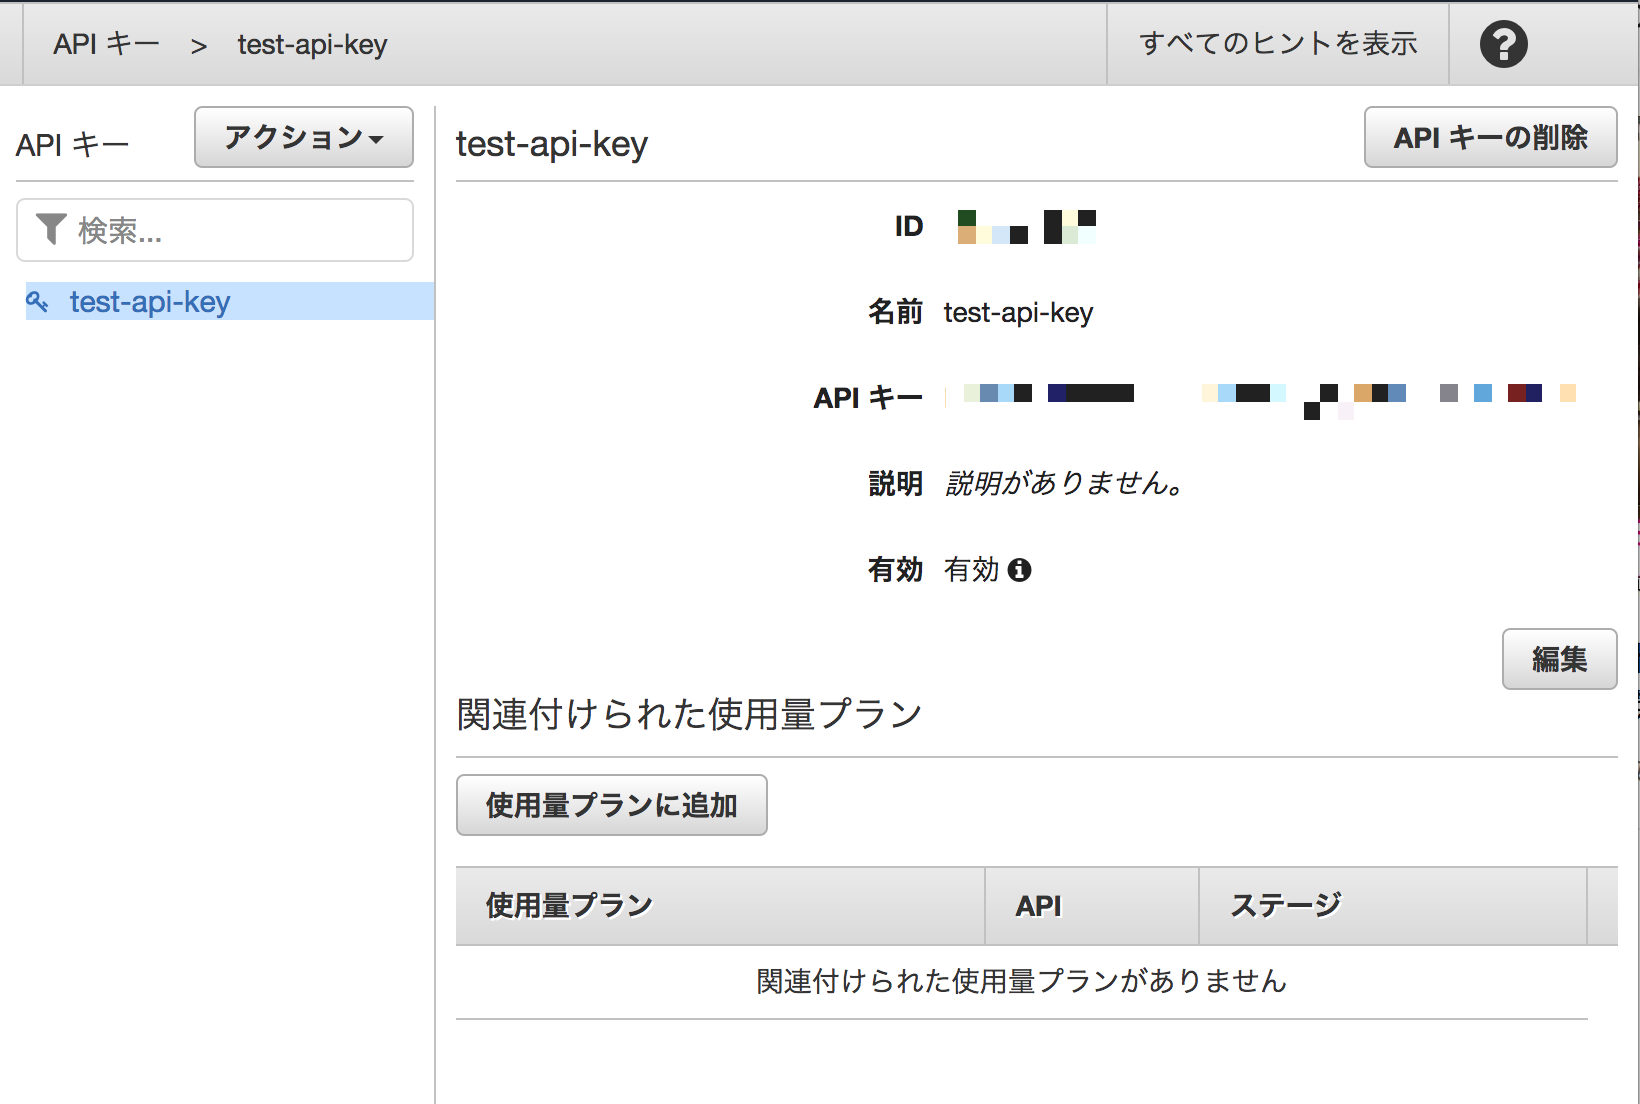Select test-api-key in the left sidebar list
1640x1104 pixels.
(150, 301)
